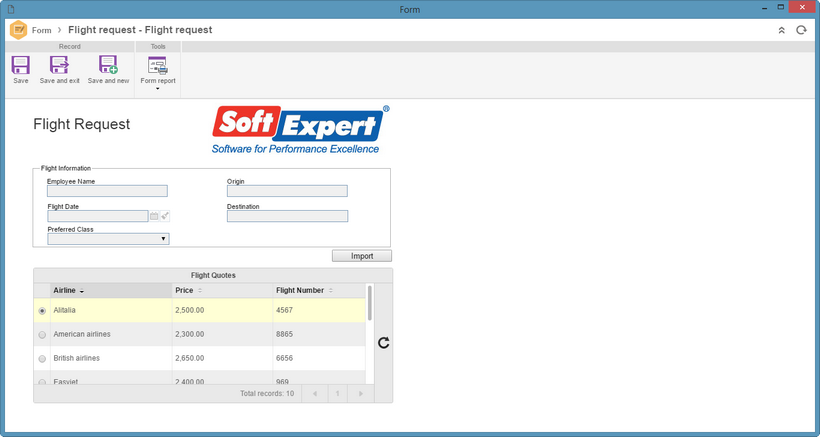Open the Flight Date calendar picker icon

point(154,216)
